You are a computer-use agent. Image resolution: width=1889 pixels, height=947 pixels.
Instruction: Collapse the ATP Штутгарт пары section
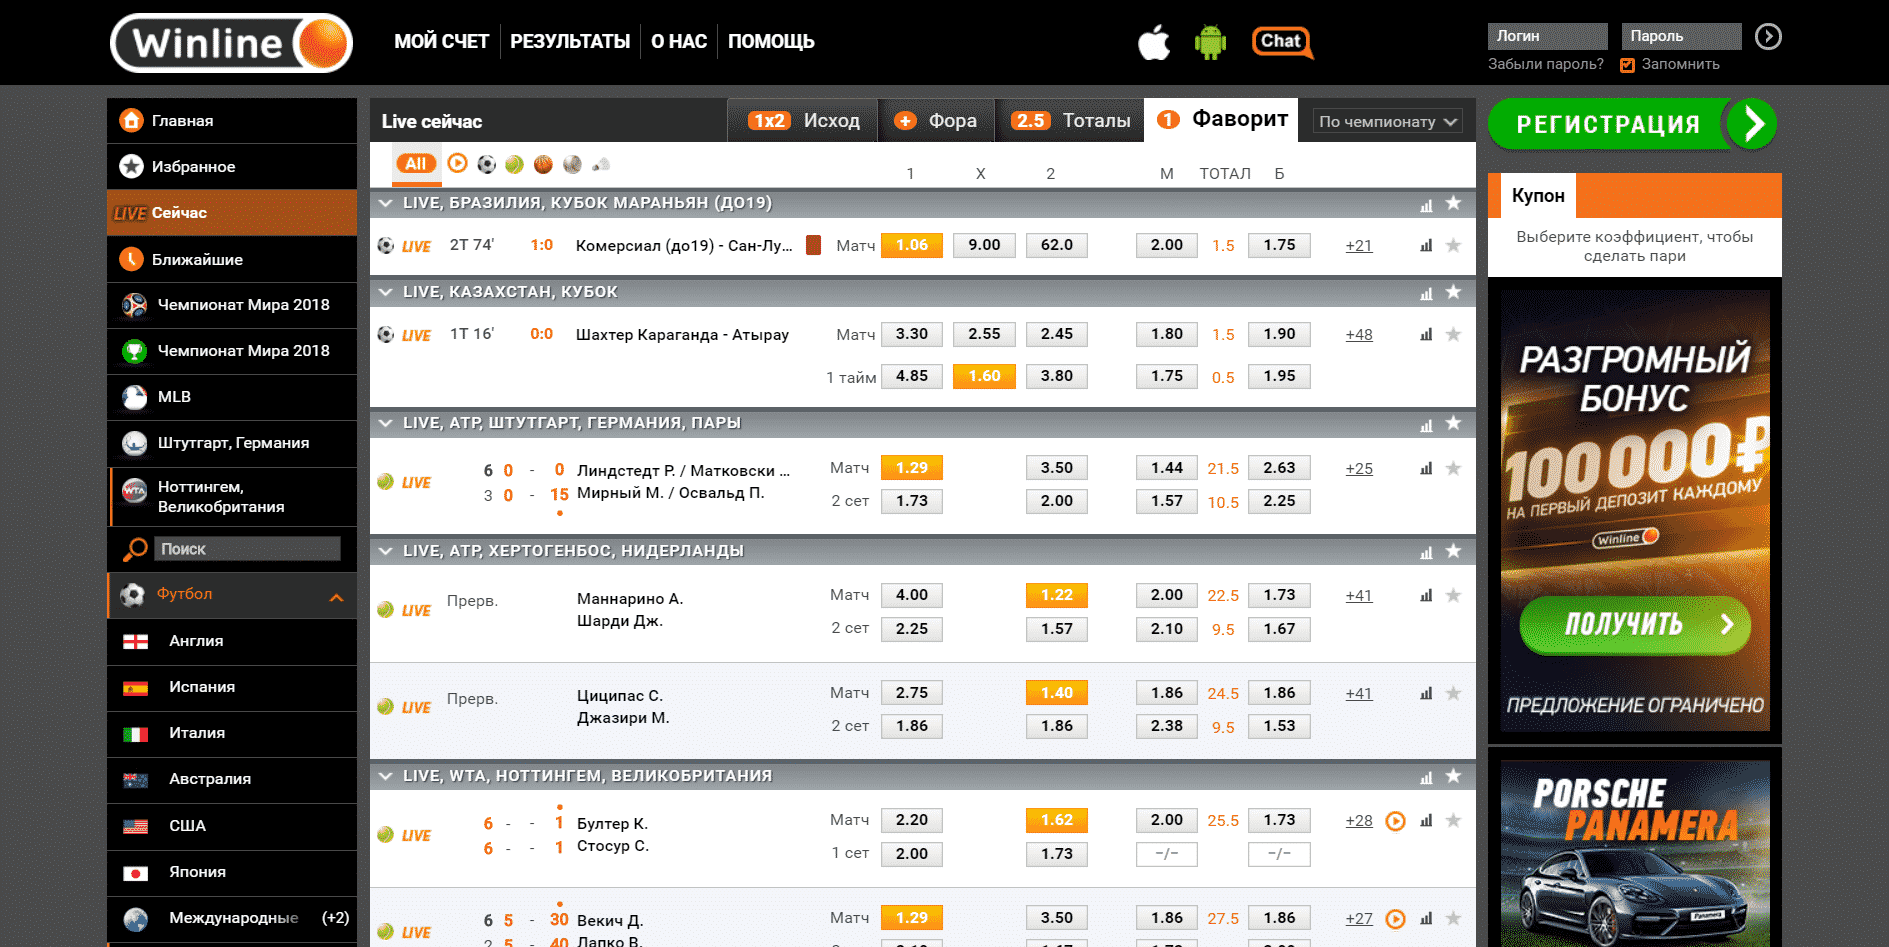coord(385,423)
